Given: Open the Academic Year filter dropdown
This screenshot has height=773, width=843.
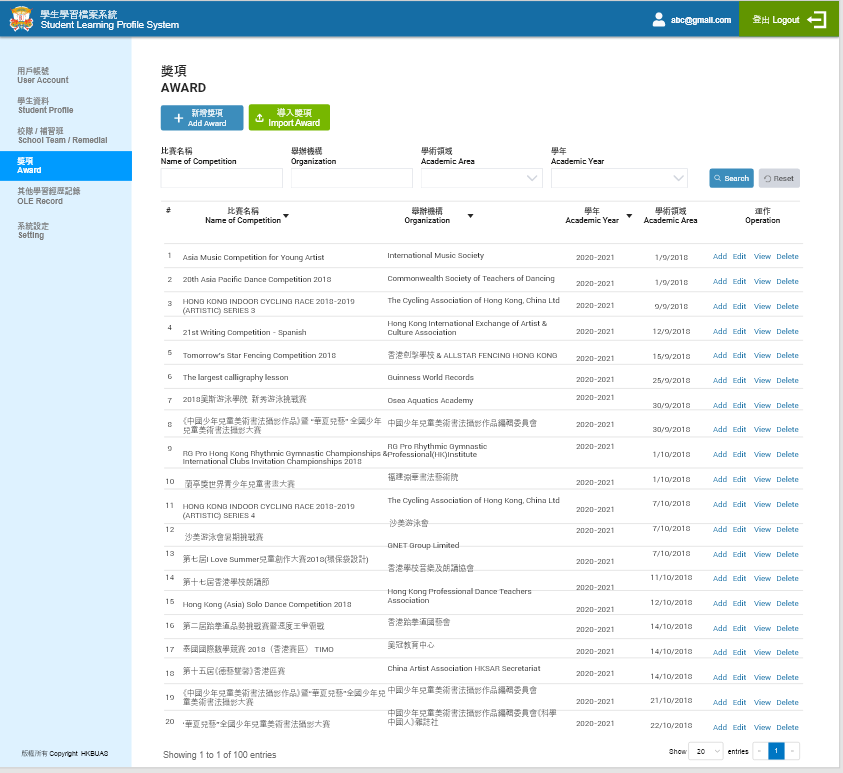Looking at the screenshot, I should (x=678, y=178).
